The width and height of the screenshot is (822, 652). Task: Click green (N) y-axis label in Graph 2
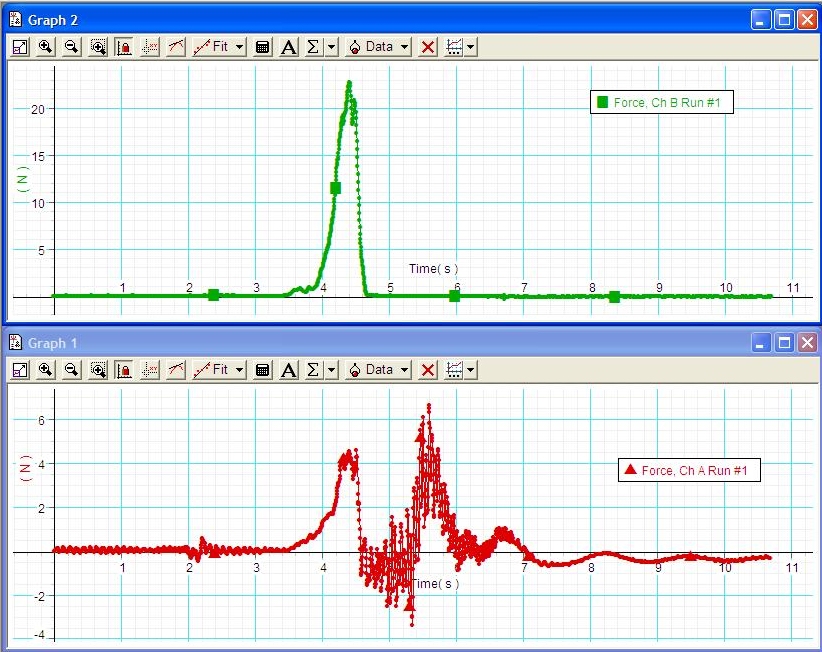[x=23, y=179]
